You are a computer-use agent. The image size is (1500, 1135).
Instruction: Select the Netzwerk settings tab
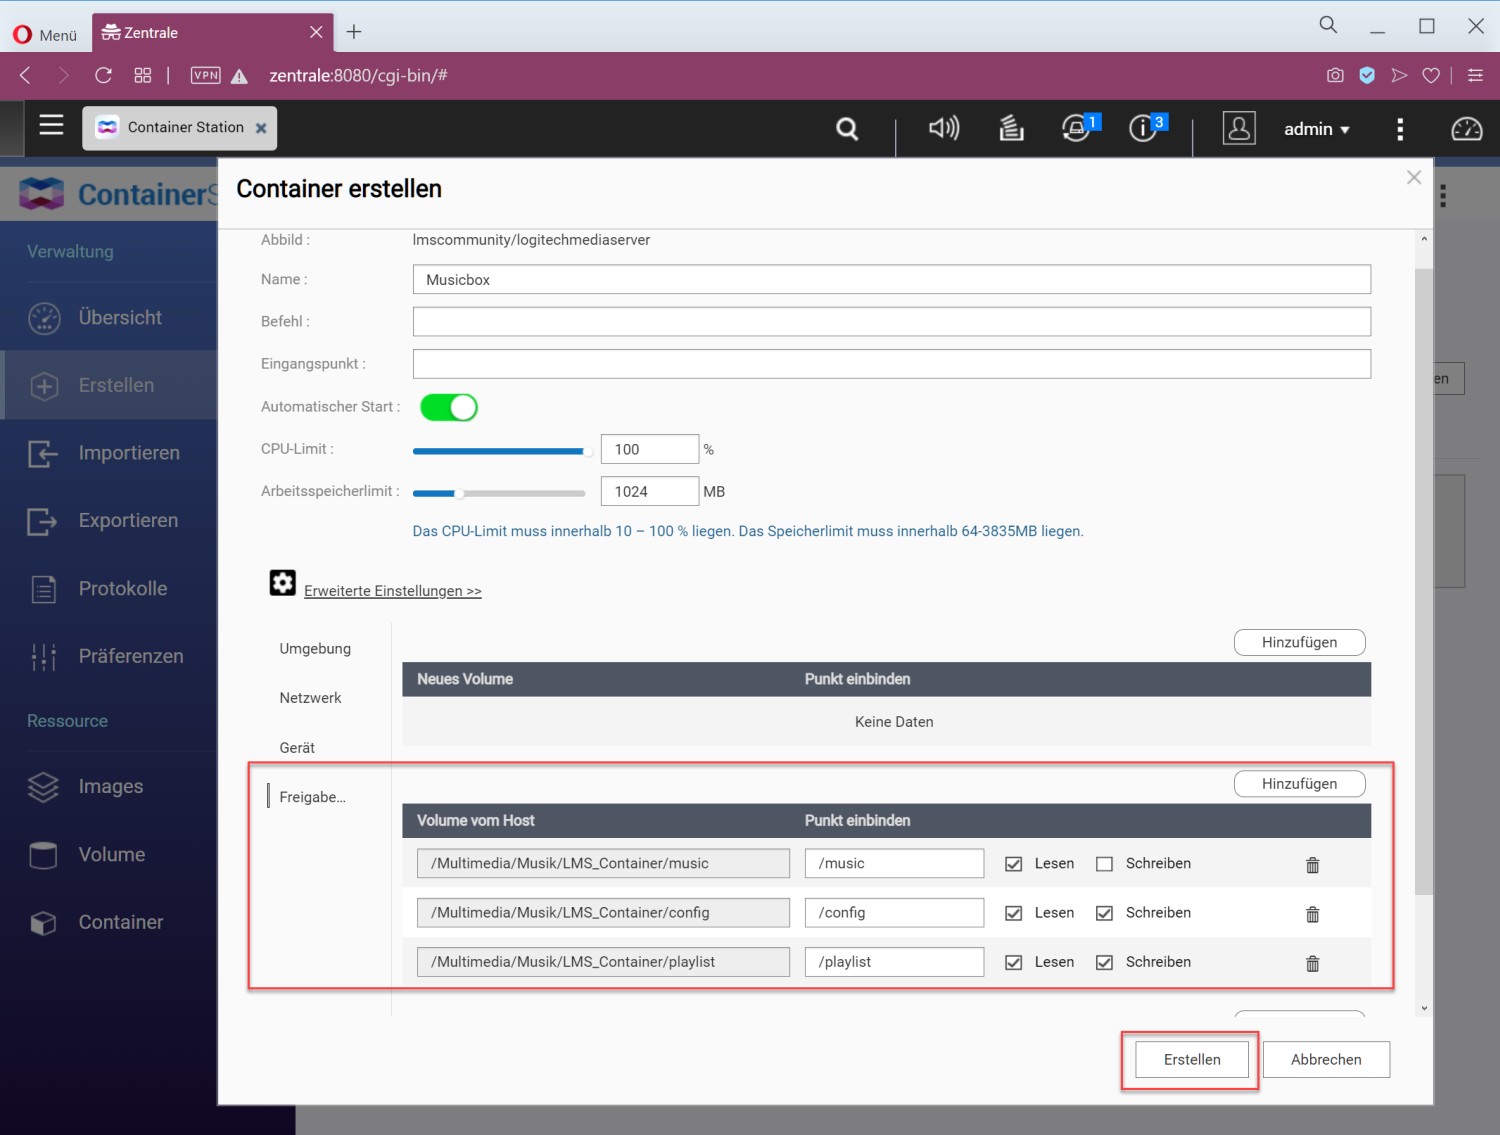click(310, 698)
